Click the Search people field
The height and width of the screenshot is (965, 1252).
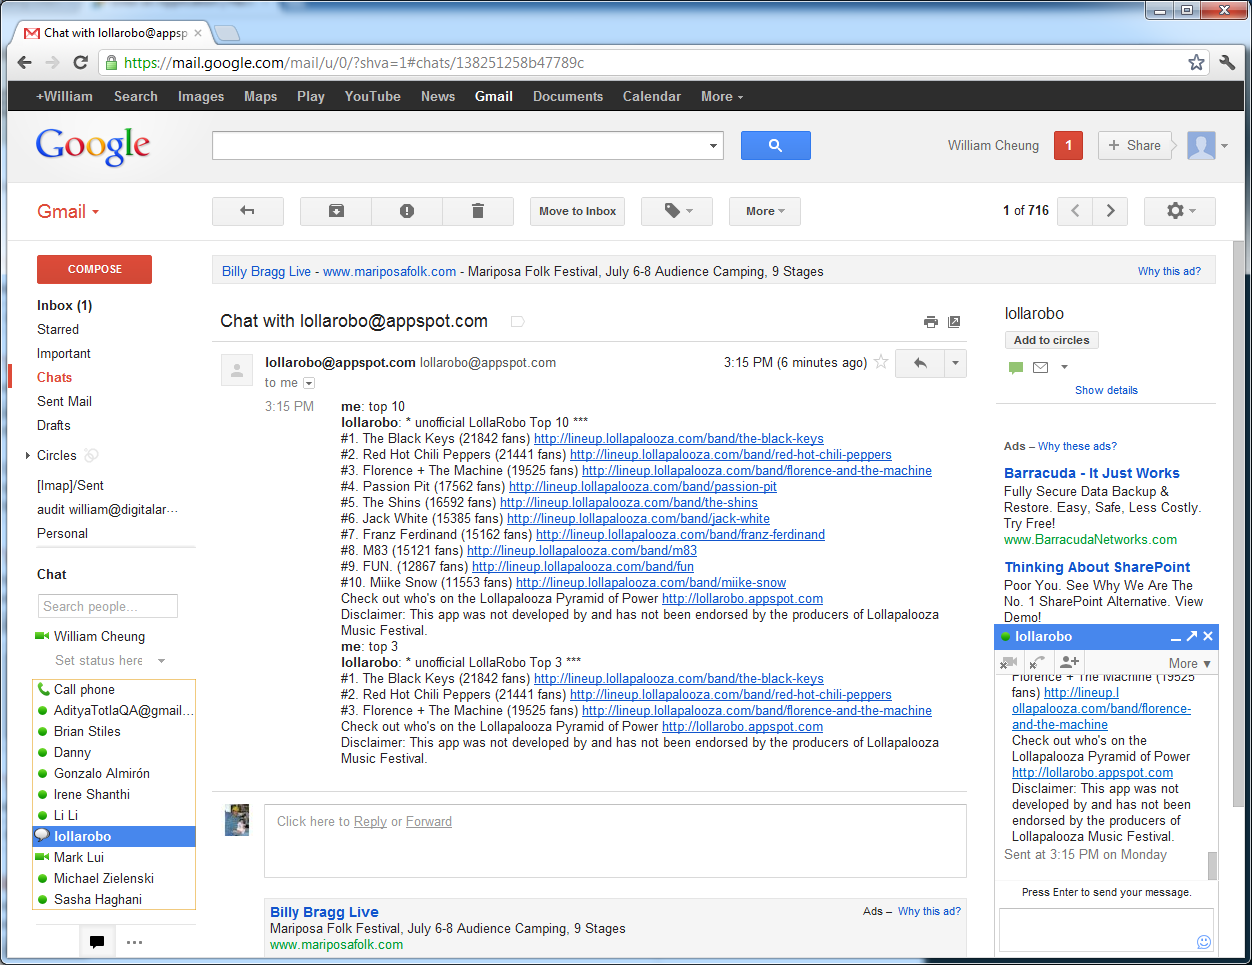click(x=108, y=606)
